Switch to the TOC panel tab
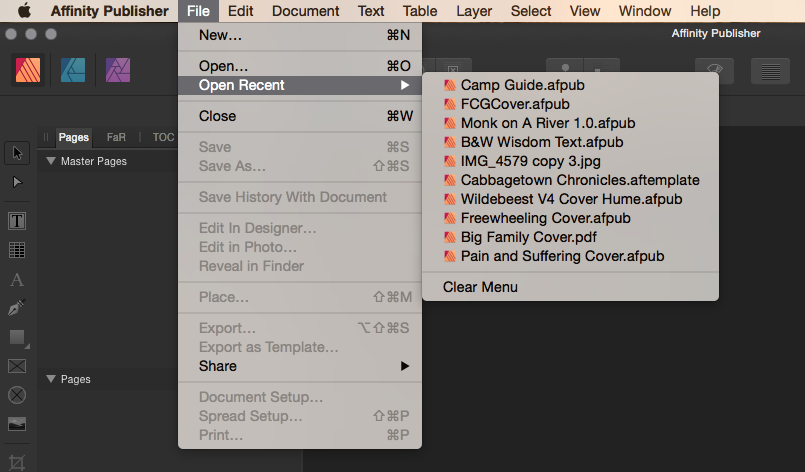The image size is (805, 472). pyautogui.click(x=163, y=137)
